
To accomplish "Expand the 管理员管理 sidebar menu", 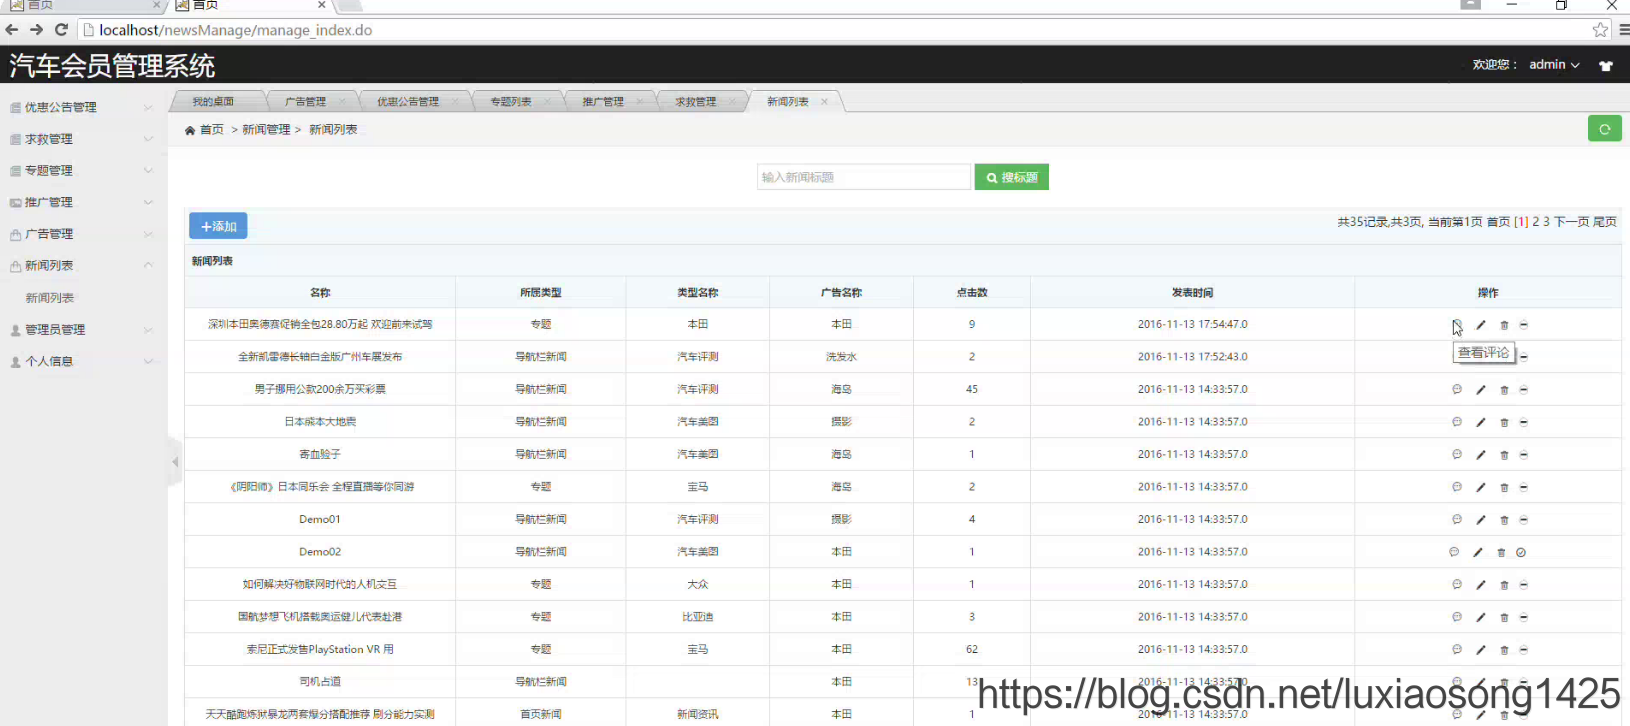I will click(82, 330).
